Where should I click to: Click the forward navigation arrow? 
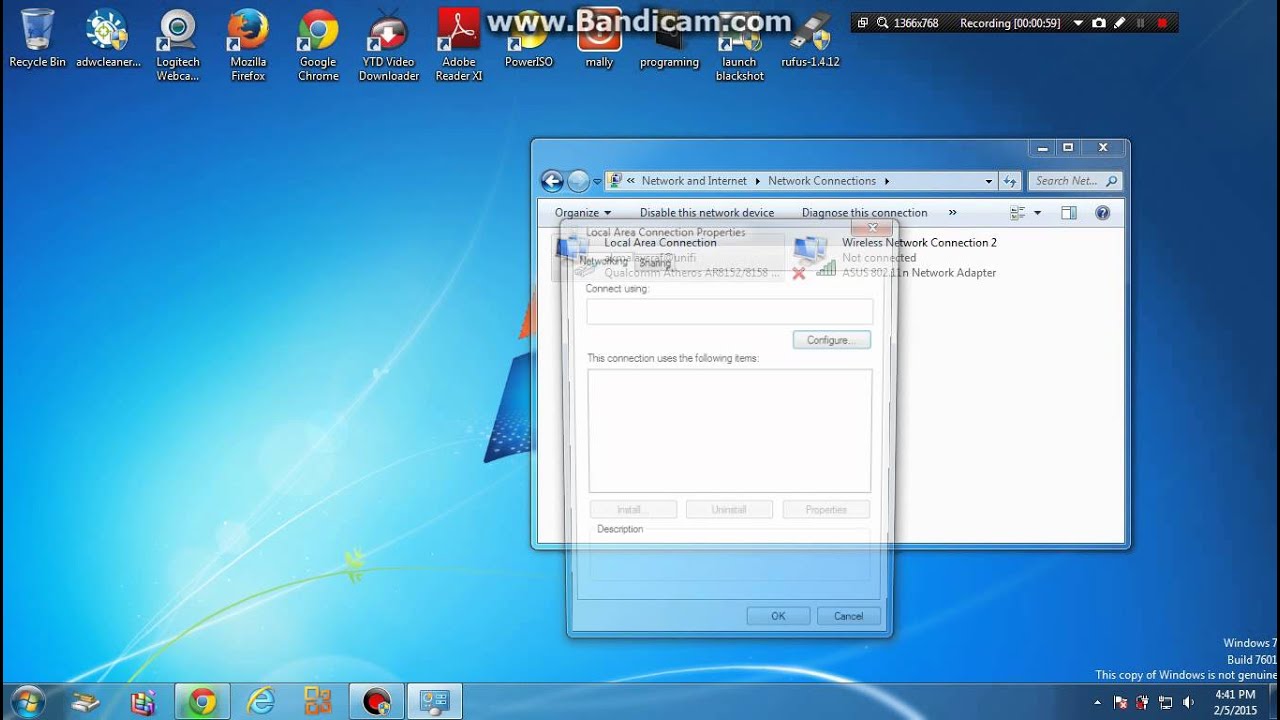click(578, 181)
